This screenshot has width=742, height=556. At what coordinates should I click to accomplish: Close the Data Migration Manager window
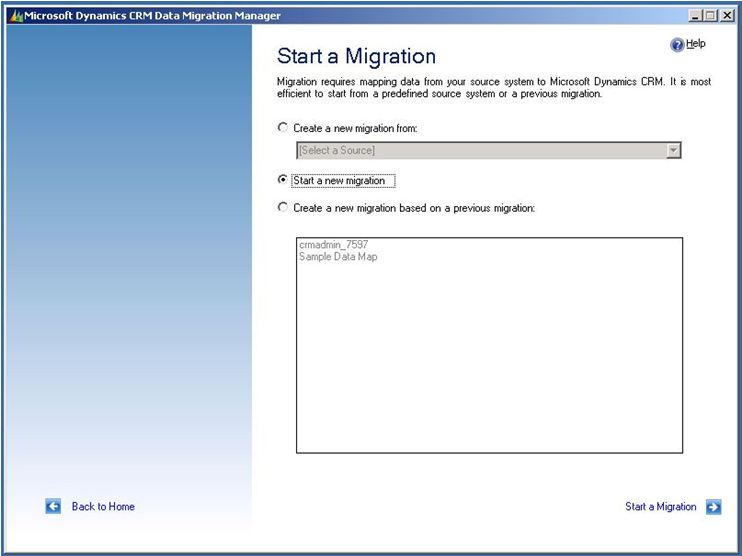pos(727,16)
